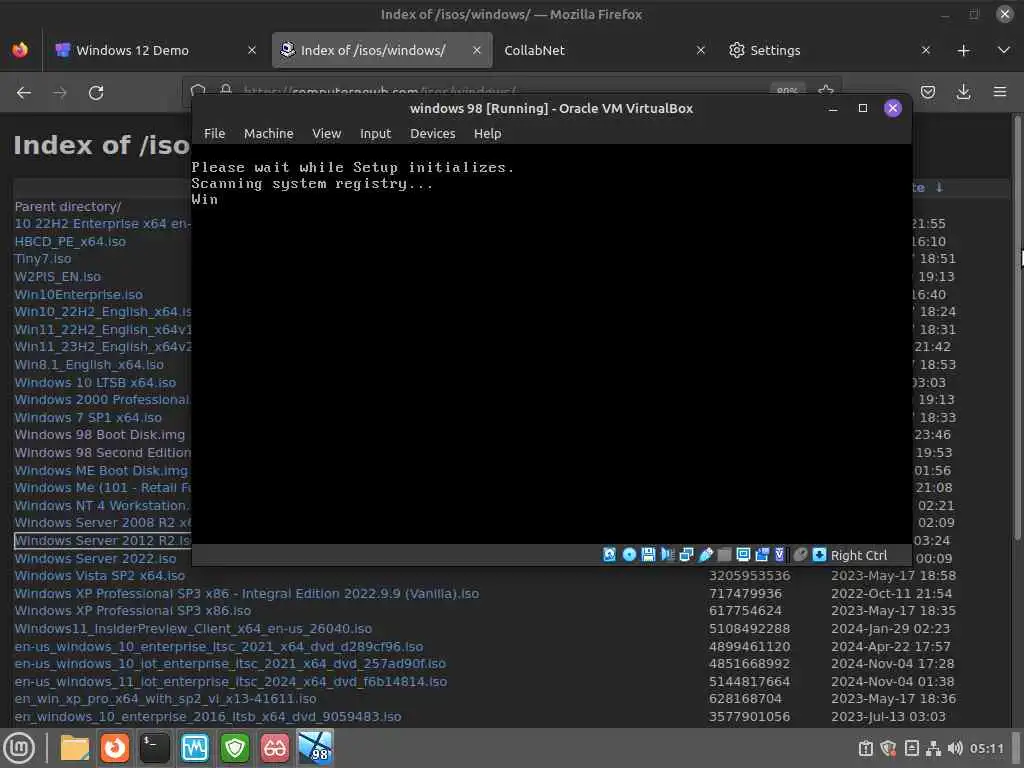Open the system monitor icon in the taskbar
This screenshot has width=1024, height=768.
point(195,748)
